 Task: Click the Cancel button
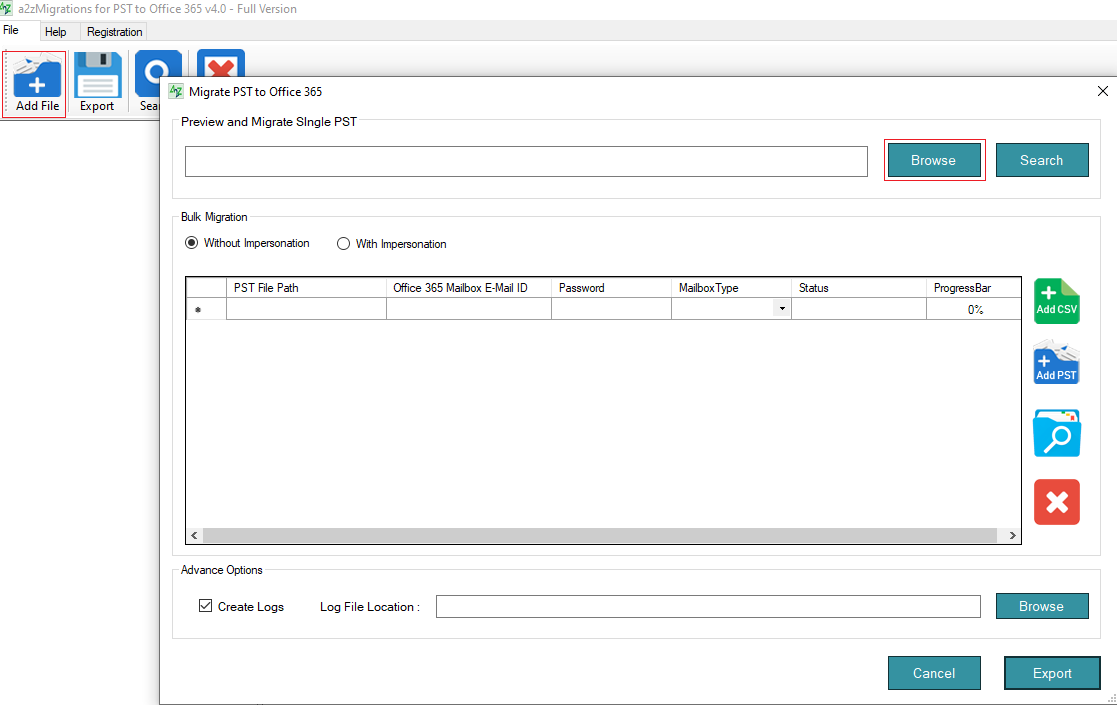[934, 673]
